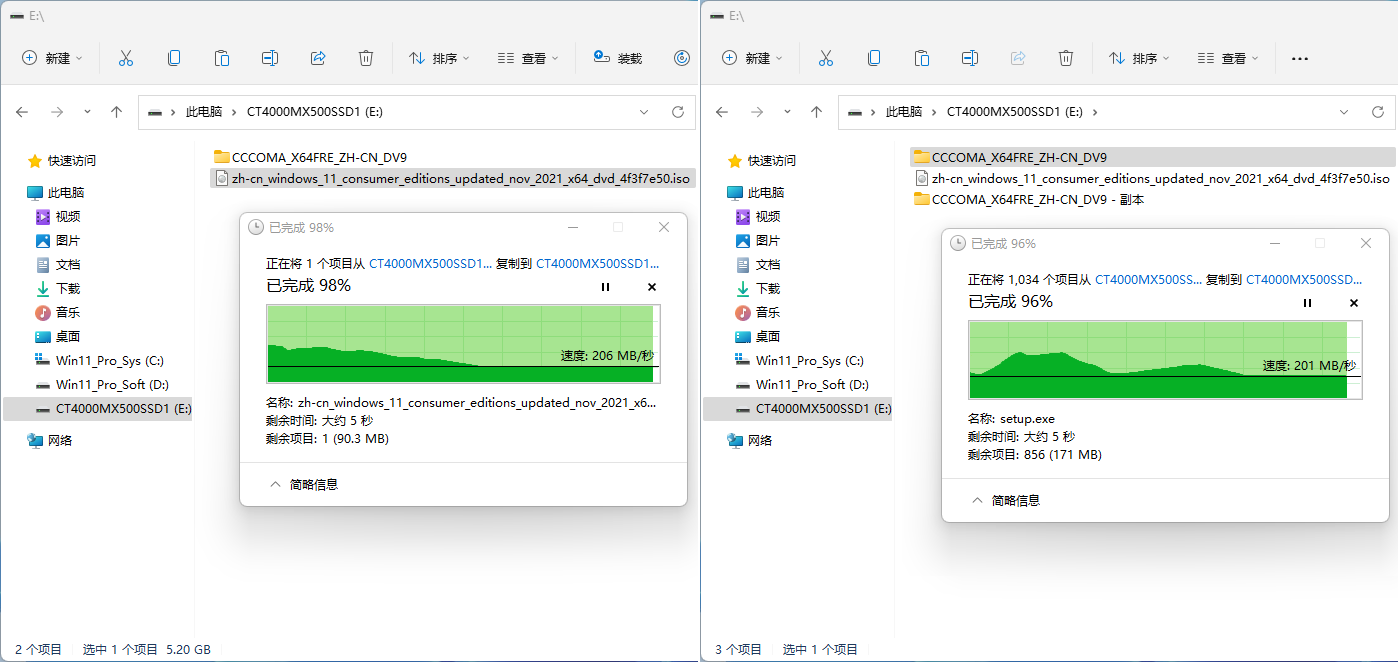
Task: Click the speed graph in the 98% copy dialog
Action: pos(462,344)
